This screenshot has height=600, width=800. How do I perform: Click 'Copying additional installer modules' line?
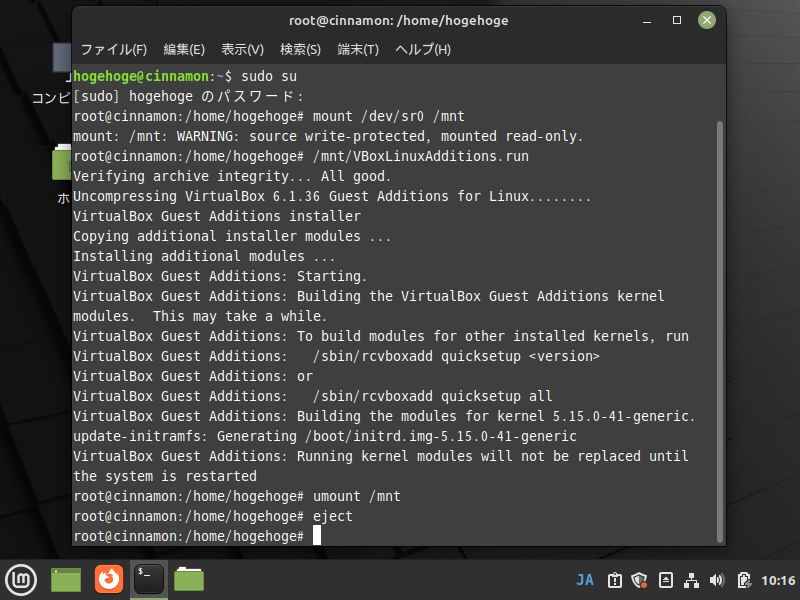click(232, 236)
